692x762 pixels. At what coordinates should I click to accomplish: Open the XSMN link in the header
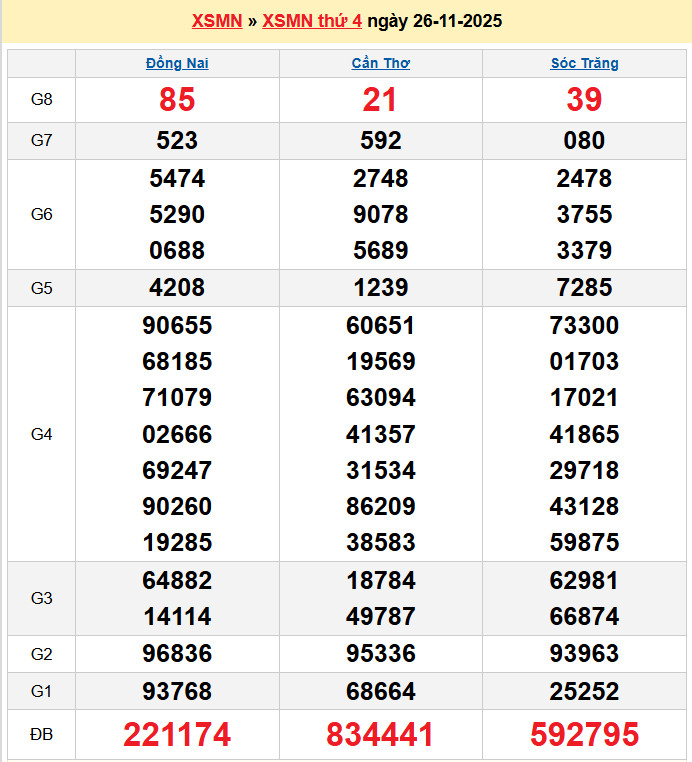point(217,21)
